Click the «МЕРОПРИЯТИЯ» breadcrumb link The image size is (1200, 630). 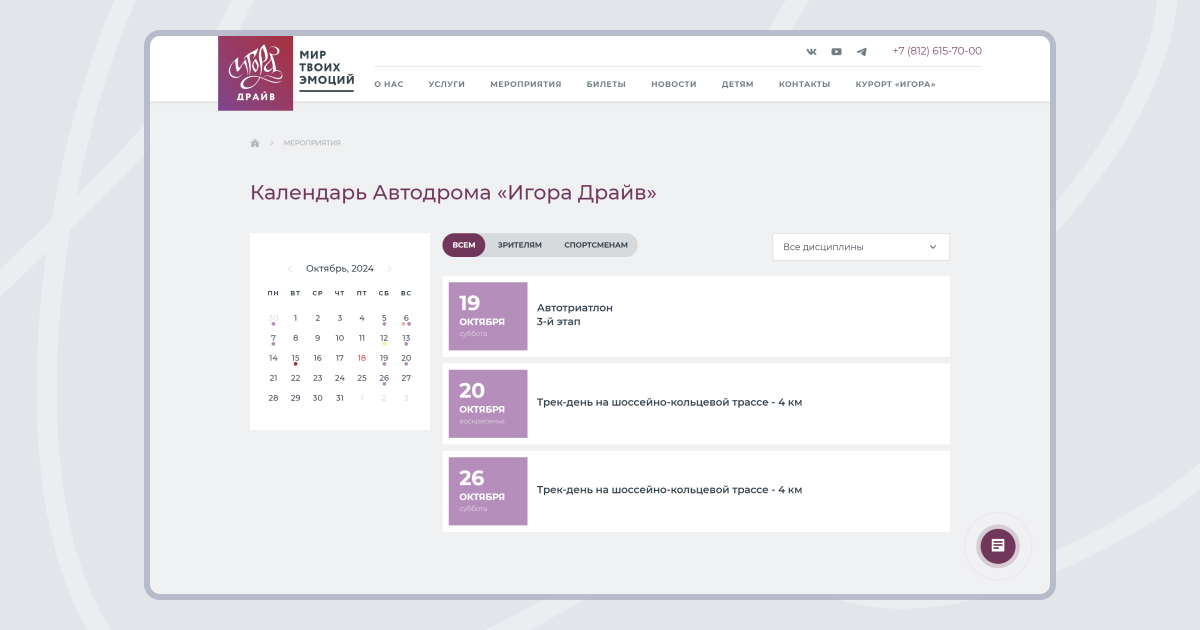312,143
